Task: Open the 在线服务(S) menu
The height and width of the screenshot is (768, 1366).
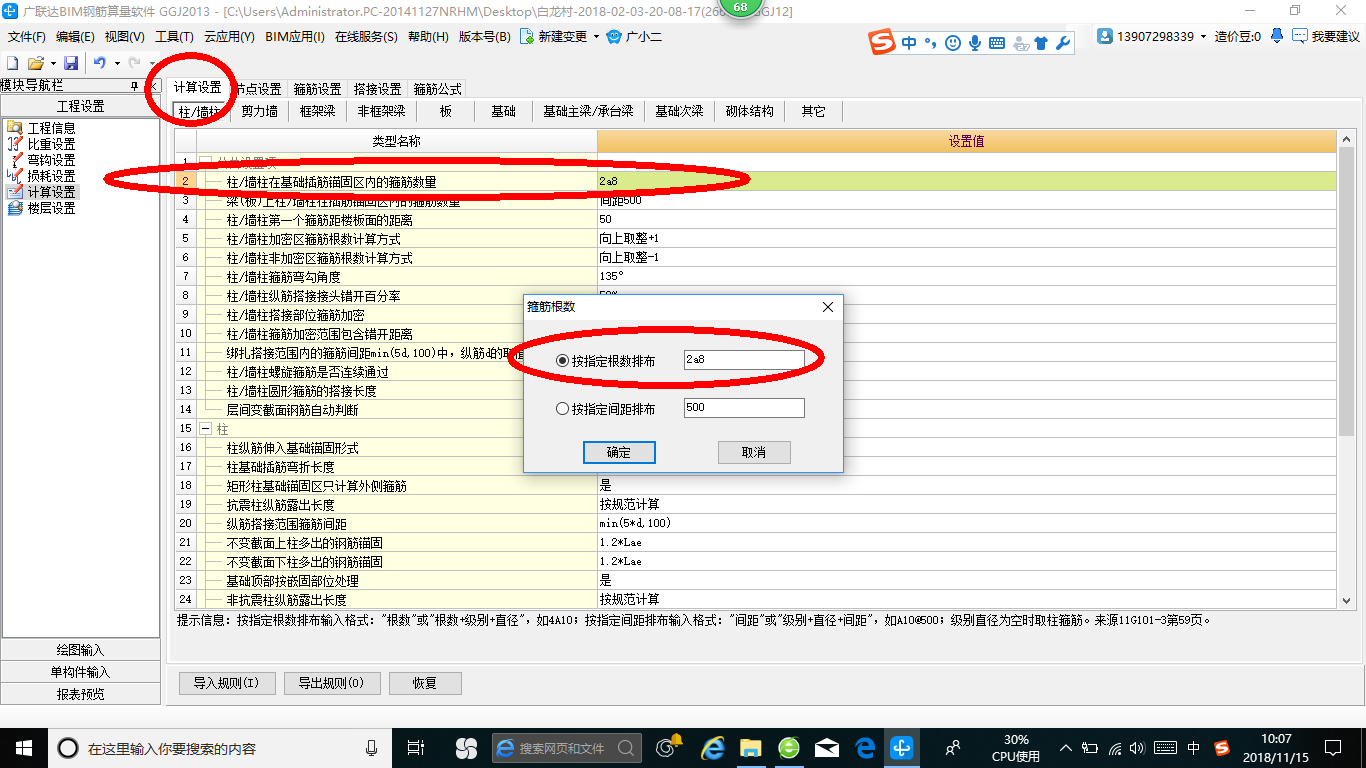Action: coord(366,36)
